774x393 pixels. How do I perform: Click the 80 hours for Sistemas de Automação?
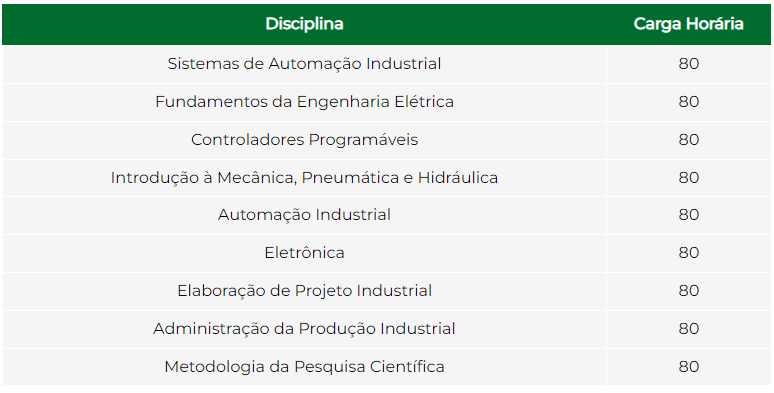(x=689, y=64)
